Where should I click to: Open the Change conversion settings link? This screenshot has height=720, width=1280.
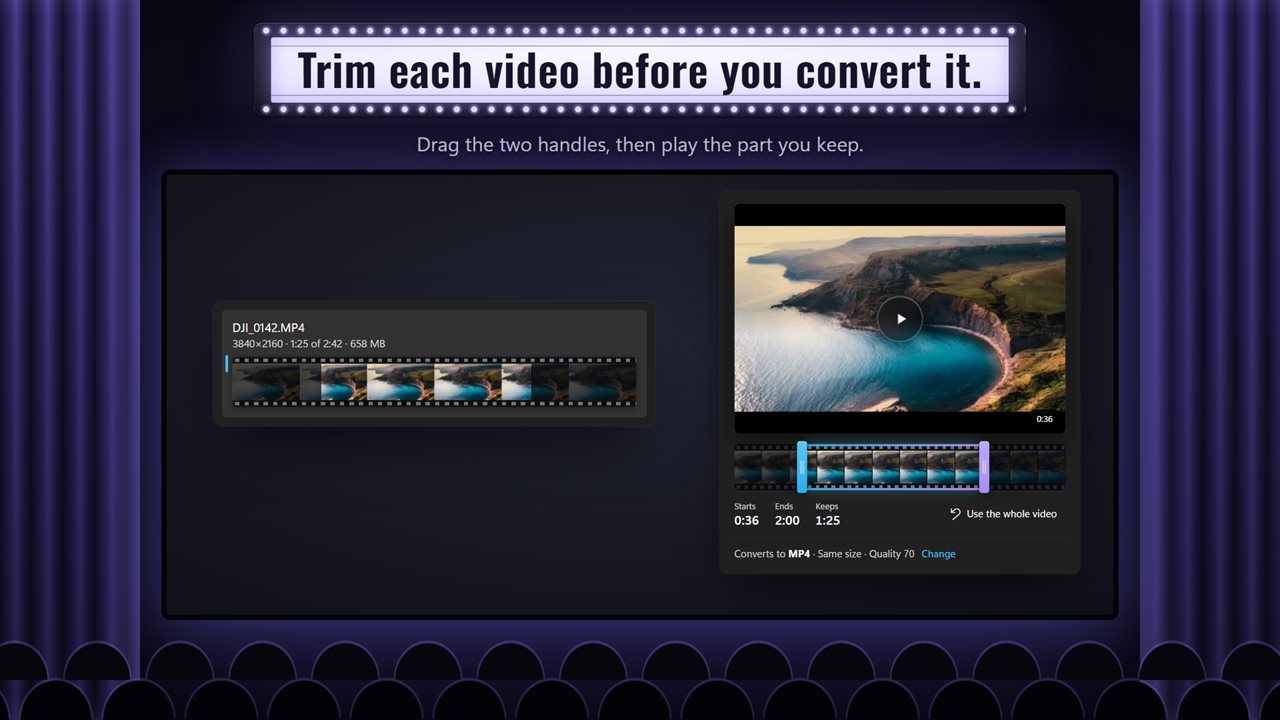[x=938, y=554]
